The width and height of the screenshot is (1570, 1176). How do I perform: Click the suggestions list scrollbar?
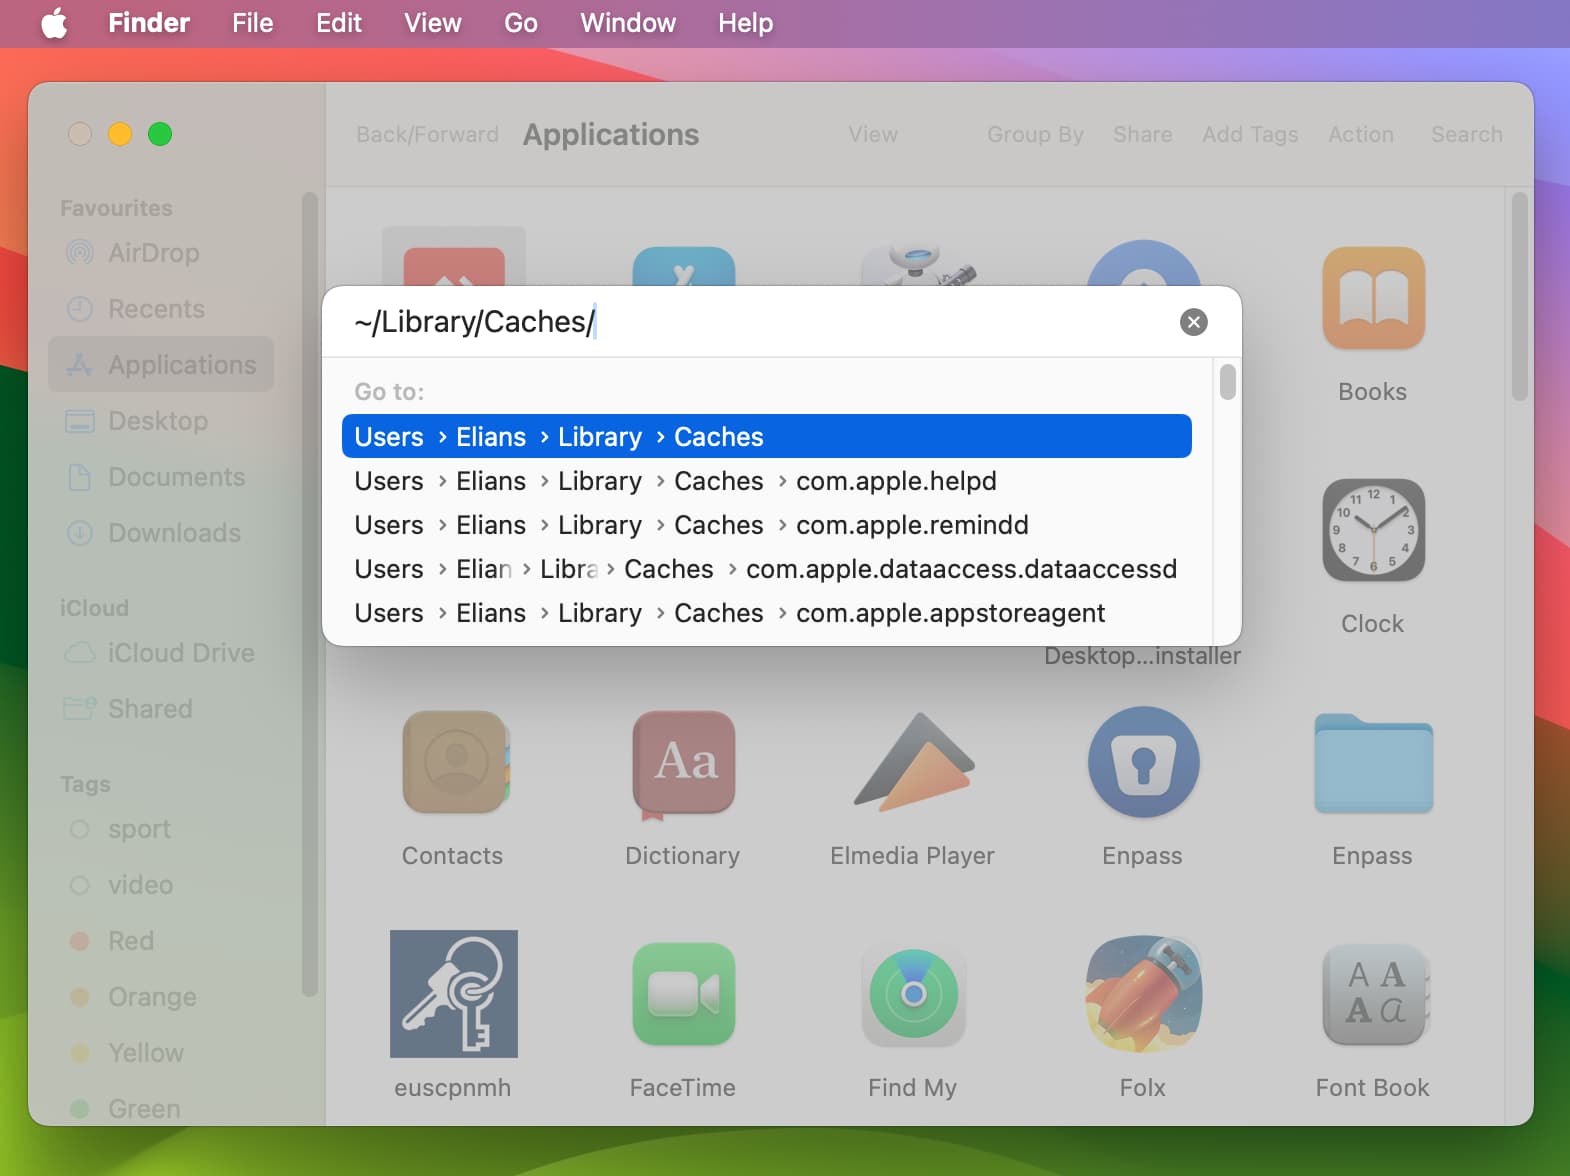pyautogui.click(x=1228, y=382)
